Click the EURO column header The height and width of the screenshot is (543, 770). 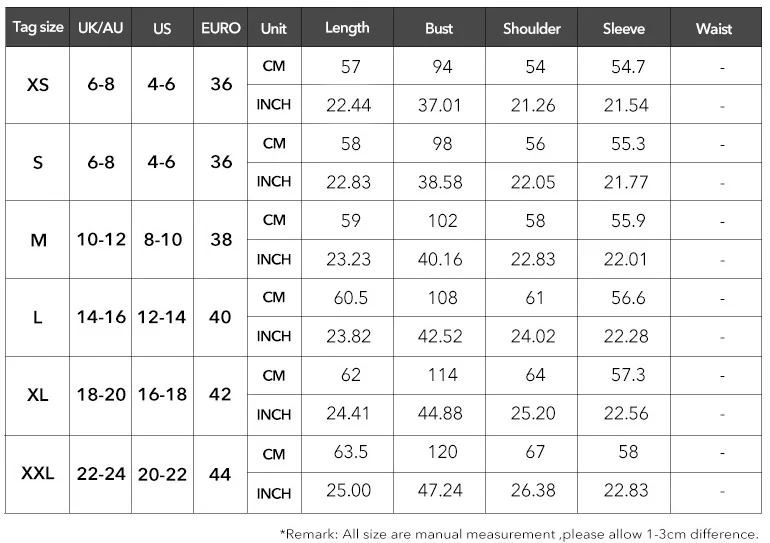220,27
